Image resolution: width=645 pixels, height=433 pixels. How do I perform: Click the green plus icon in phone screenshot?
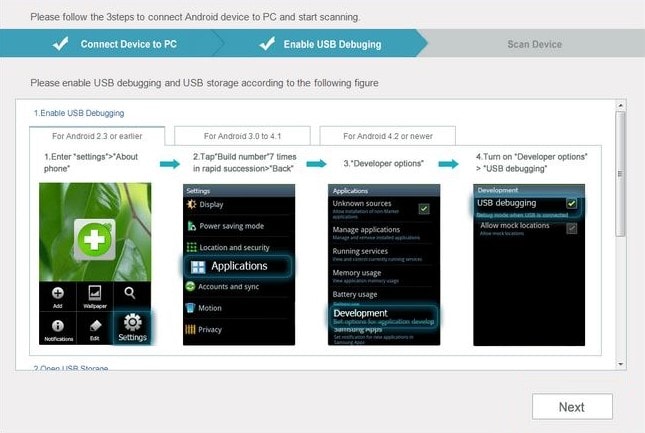click(x=95, y=239)
